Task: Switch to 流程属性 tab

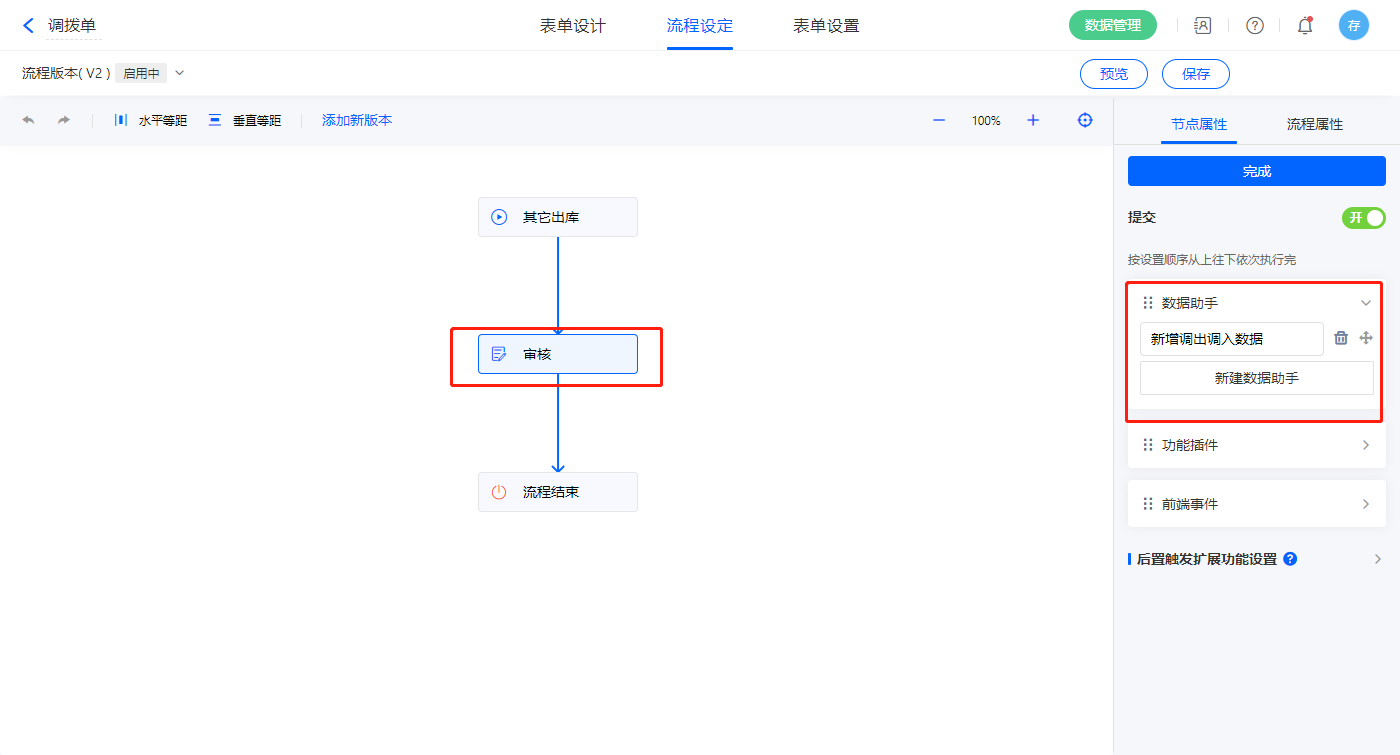Action: pos(1314,124)
